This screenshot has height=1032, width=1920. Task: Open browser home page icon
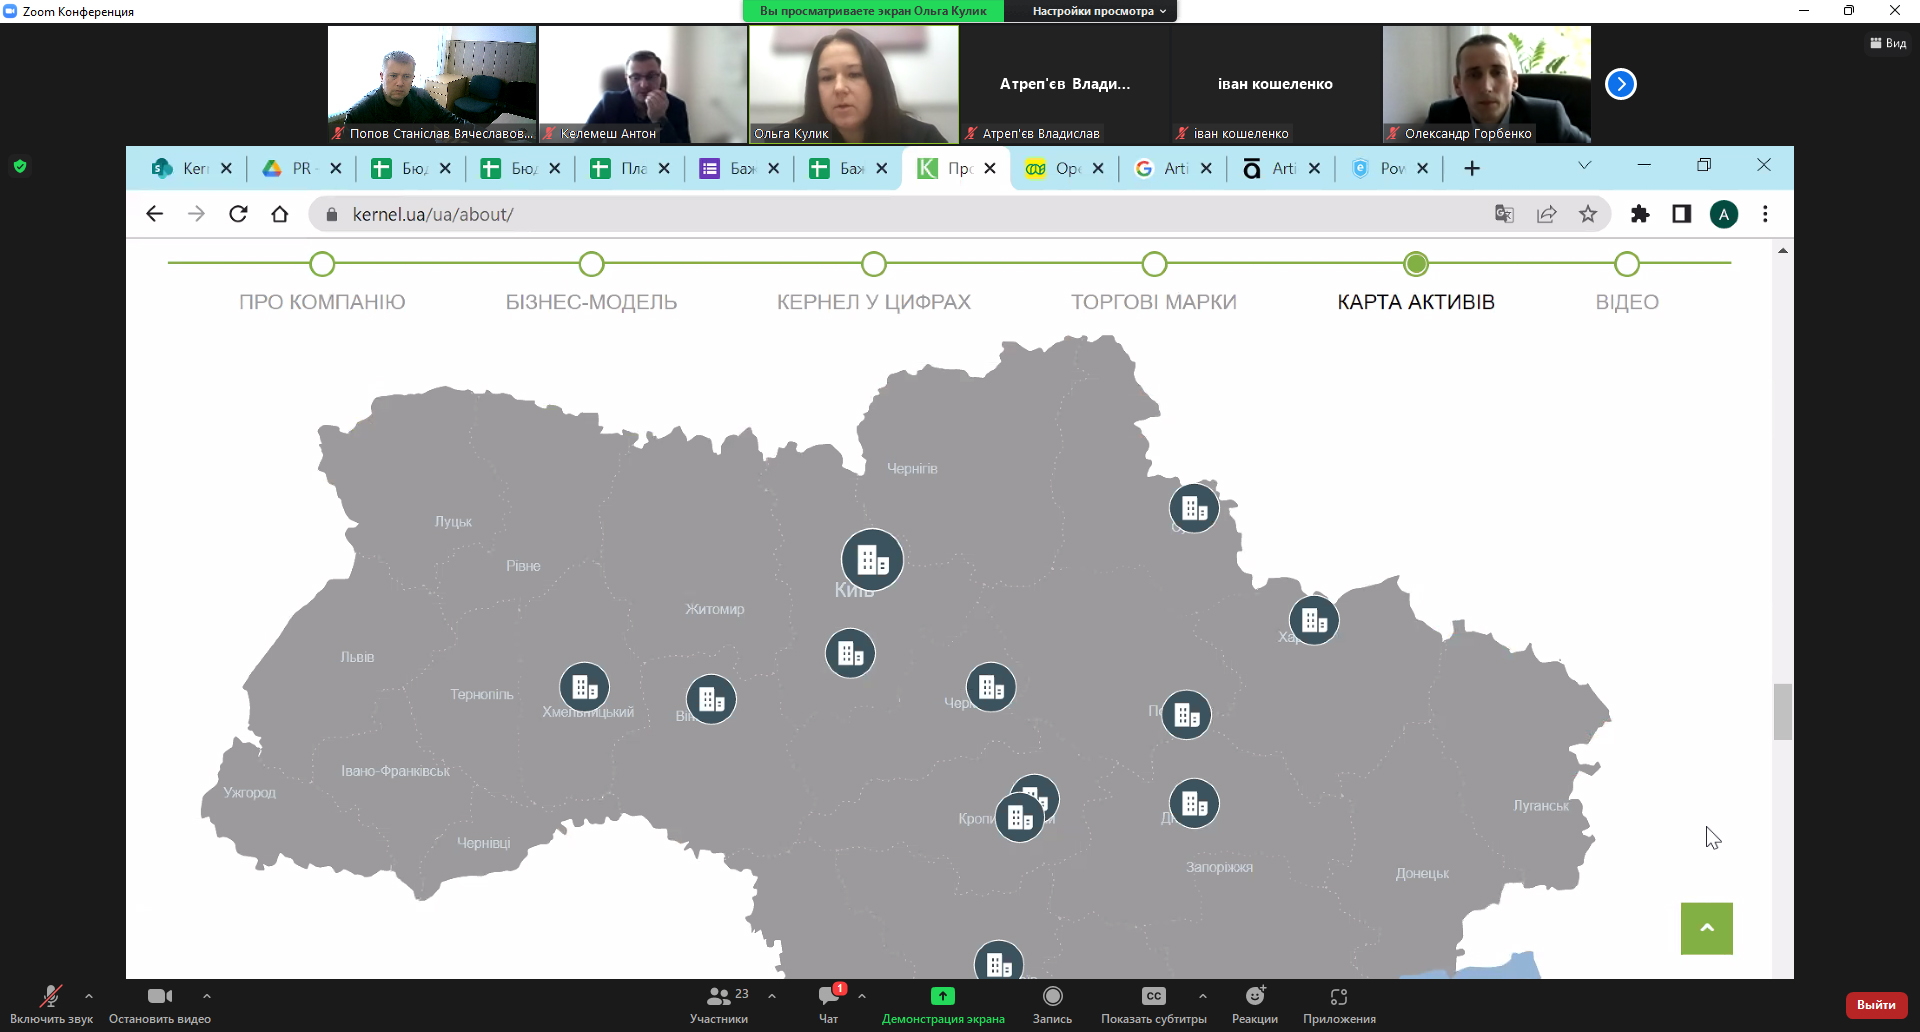coord(280,214)
